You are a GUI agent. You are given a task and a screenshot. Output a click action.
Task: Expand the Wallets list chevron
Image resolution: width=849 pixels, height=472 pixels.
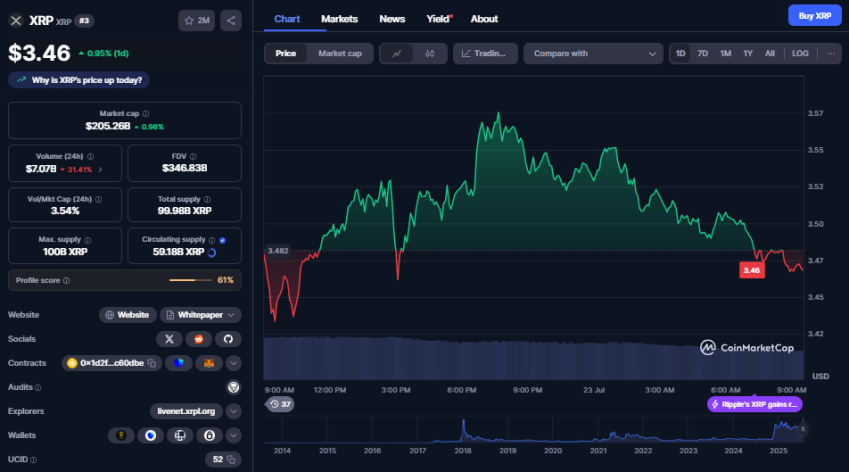point(233,435)
